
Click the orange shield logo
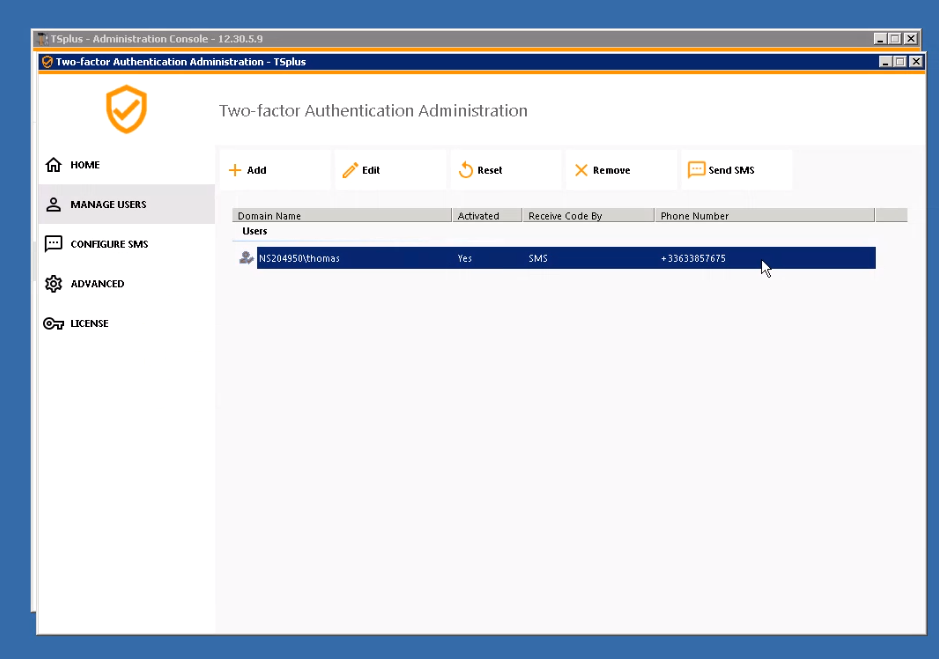pos(127,109)
